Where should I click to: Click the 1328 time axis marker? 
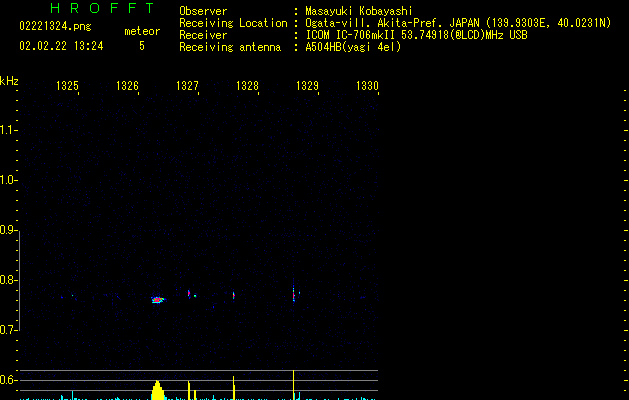click(x=247, y=86)
